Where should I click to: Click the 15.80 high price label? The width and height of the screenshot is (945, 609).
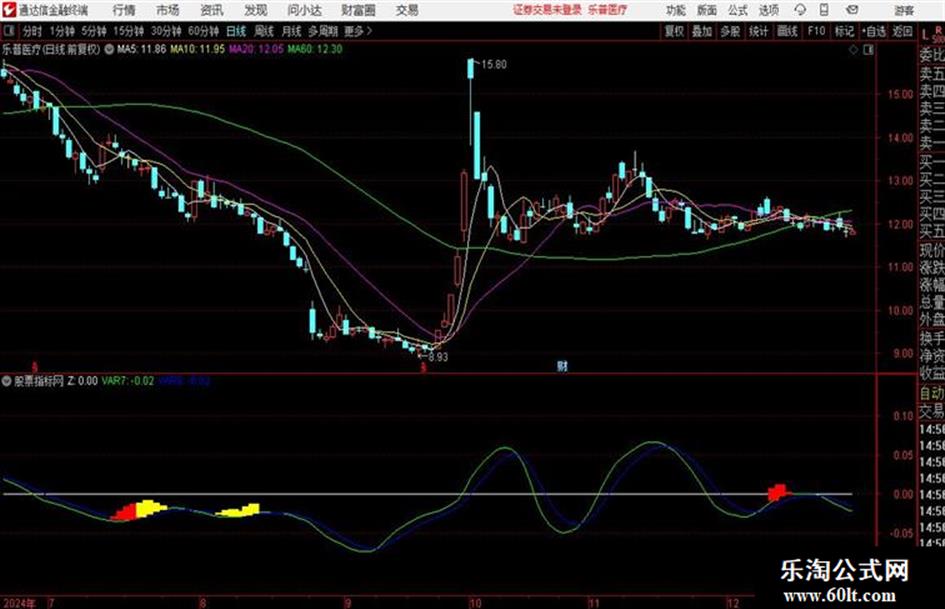(494, 65)
